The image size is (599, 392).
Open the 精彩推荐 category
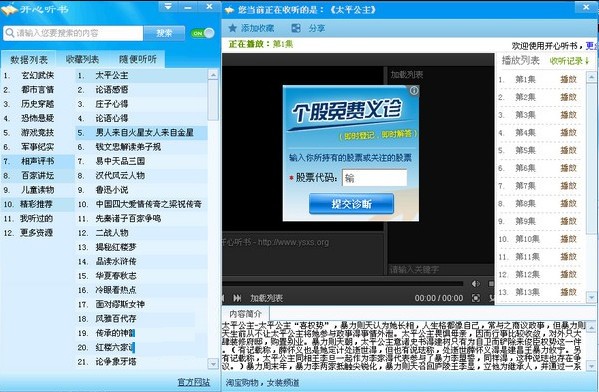pyautogui.click(x=38, y=204)
